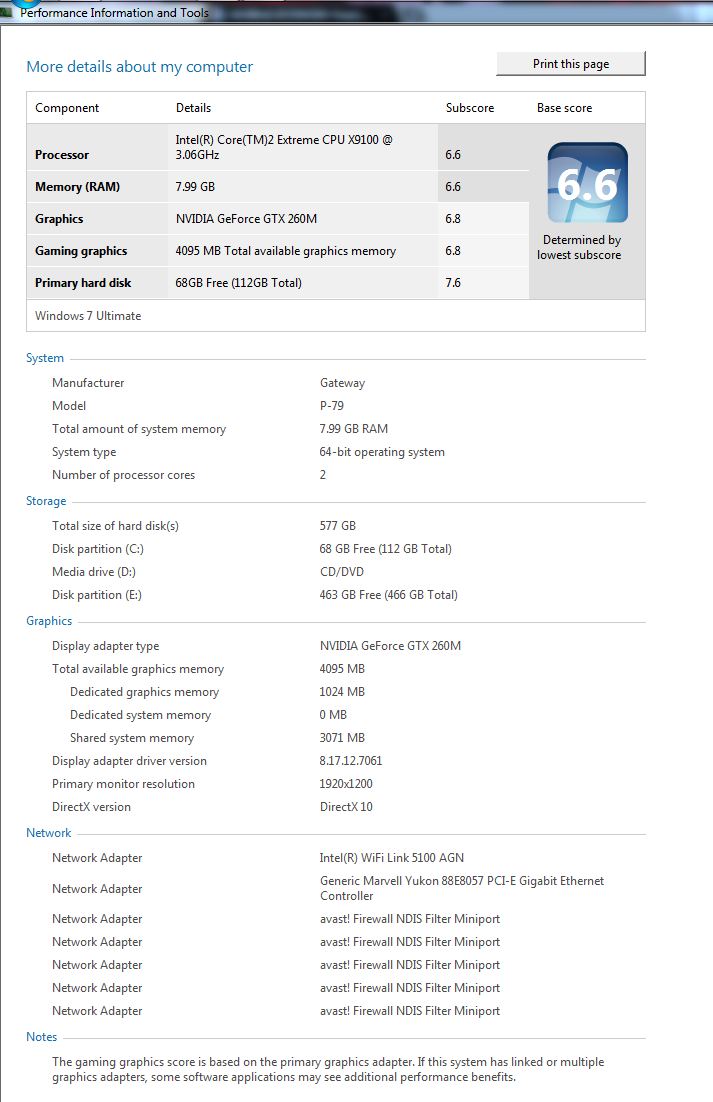
Task: Click the Component column header
Action: click(x=67, y=108)
